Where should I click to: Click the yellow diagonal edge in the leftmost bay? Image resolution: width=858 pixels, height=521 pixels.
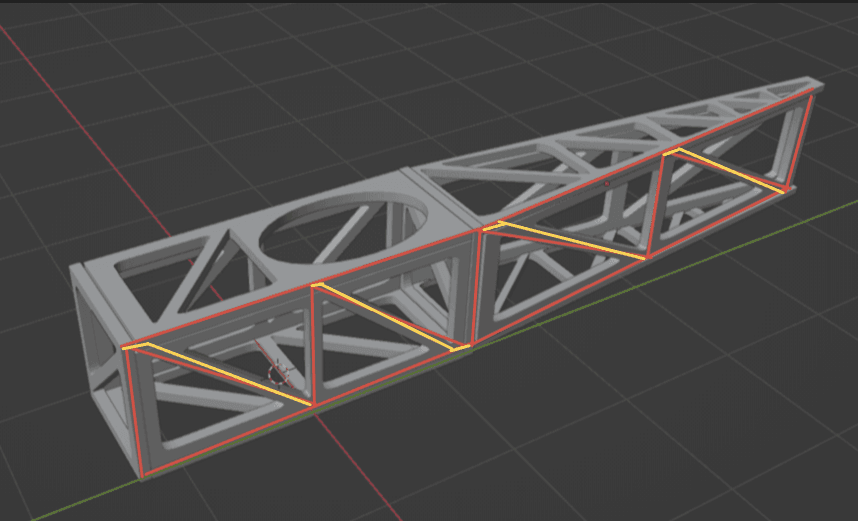(230, 374)
